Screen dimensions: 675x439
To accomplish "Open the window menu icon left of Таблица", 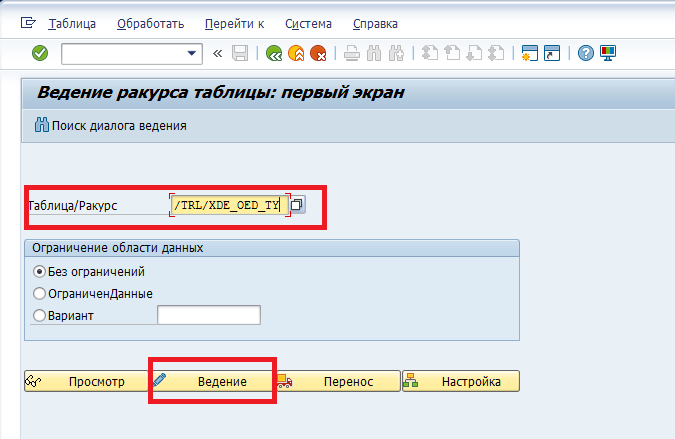I will click(x=27, y=23).
